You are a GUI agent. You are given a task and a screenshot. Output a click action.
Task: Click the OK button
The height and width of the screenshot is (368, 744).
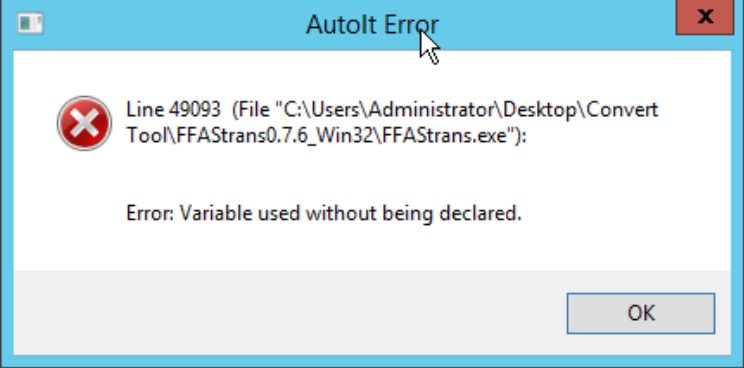(x=641, y=313)
